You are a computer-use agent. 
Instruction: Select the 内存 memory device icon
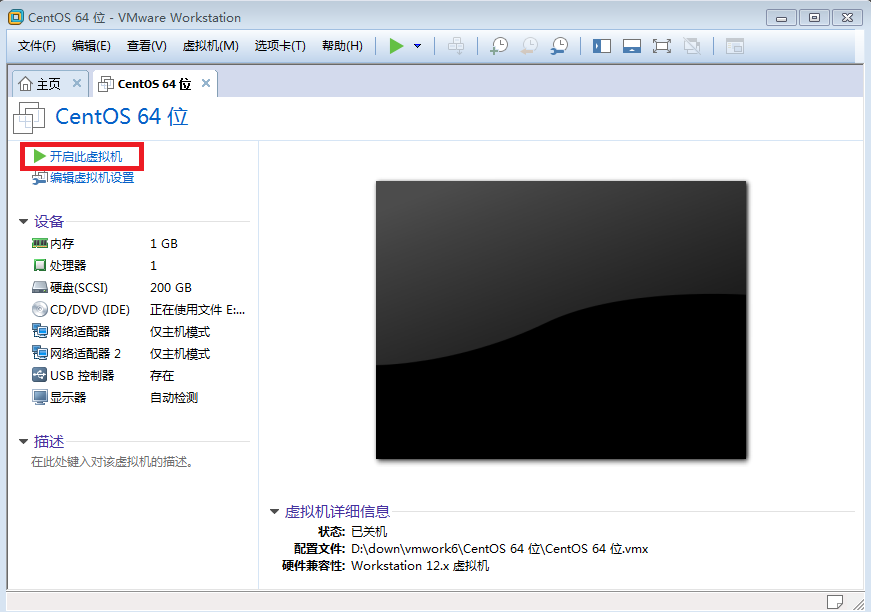click(39, 243)
